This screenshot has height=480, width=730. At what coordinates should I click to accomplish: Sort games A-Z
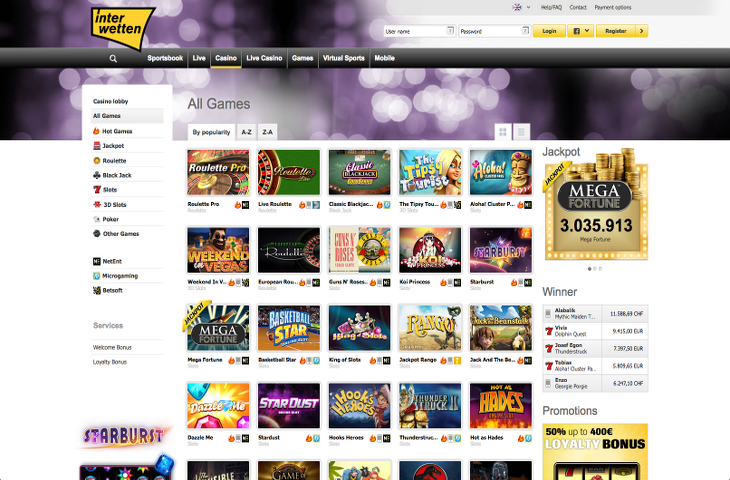coord(247,132)
